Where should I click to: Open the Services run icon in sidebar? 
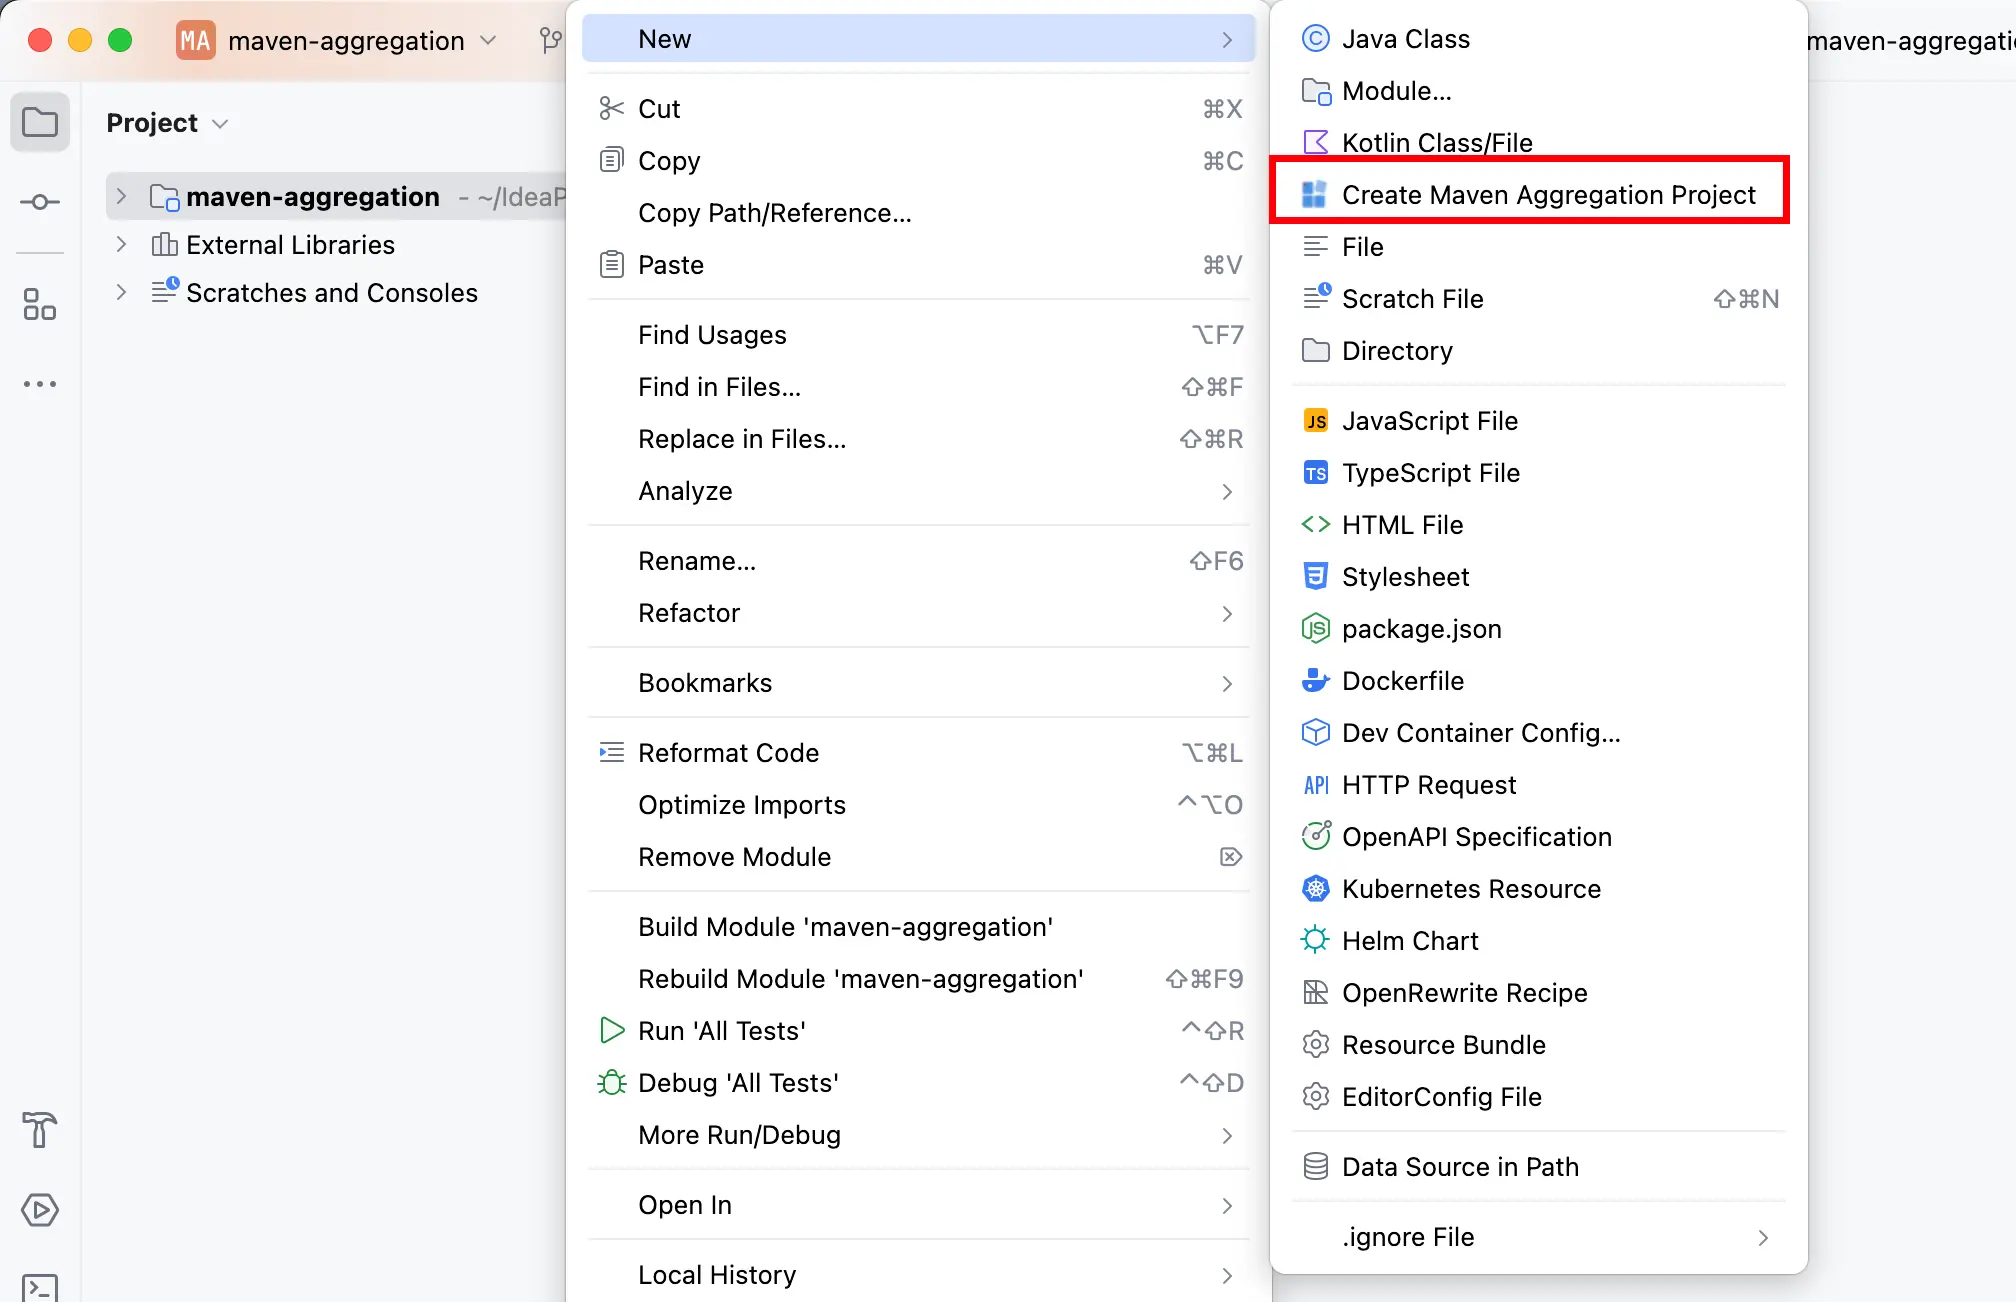(x=40, y=1210)
